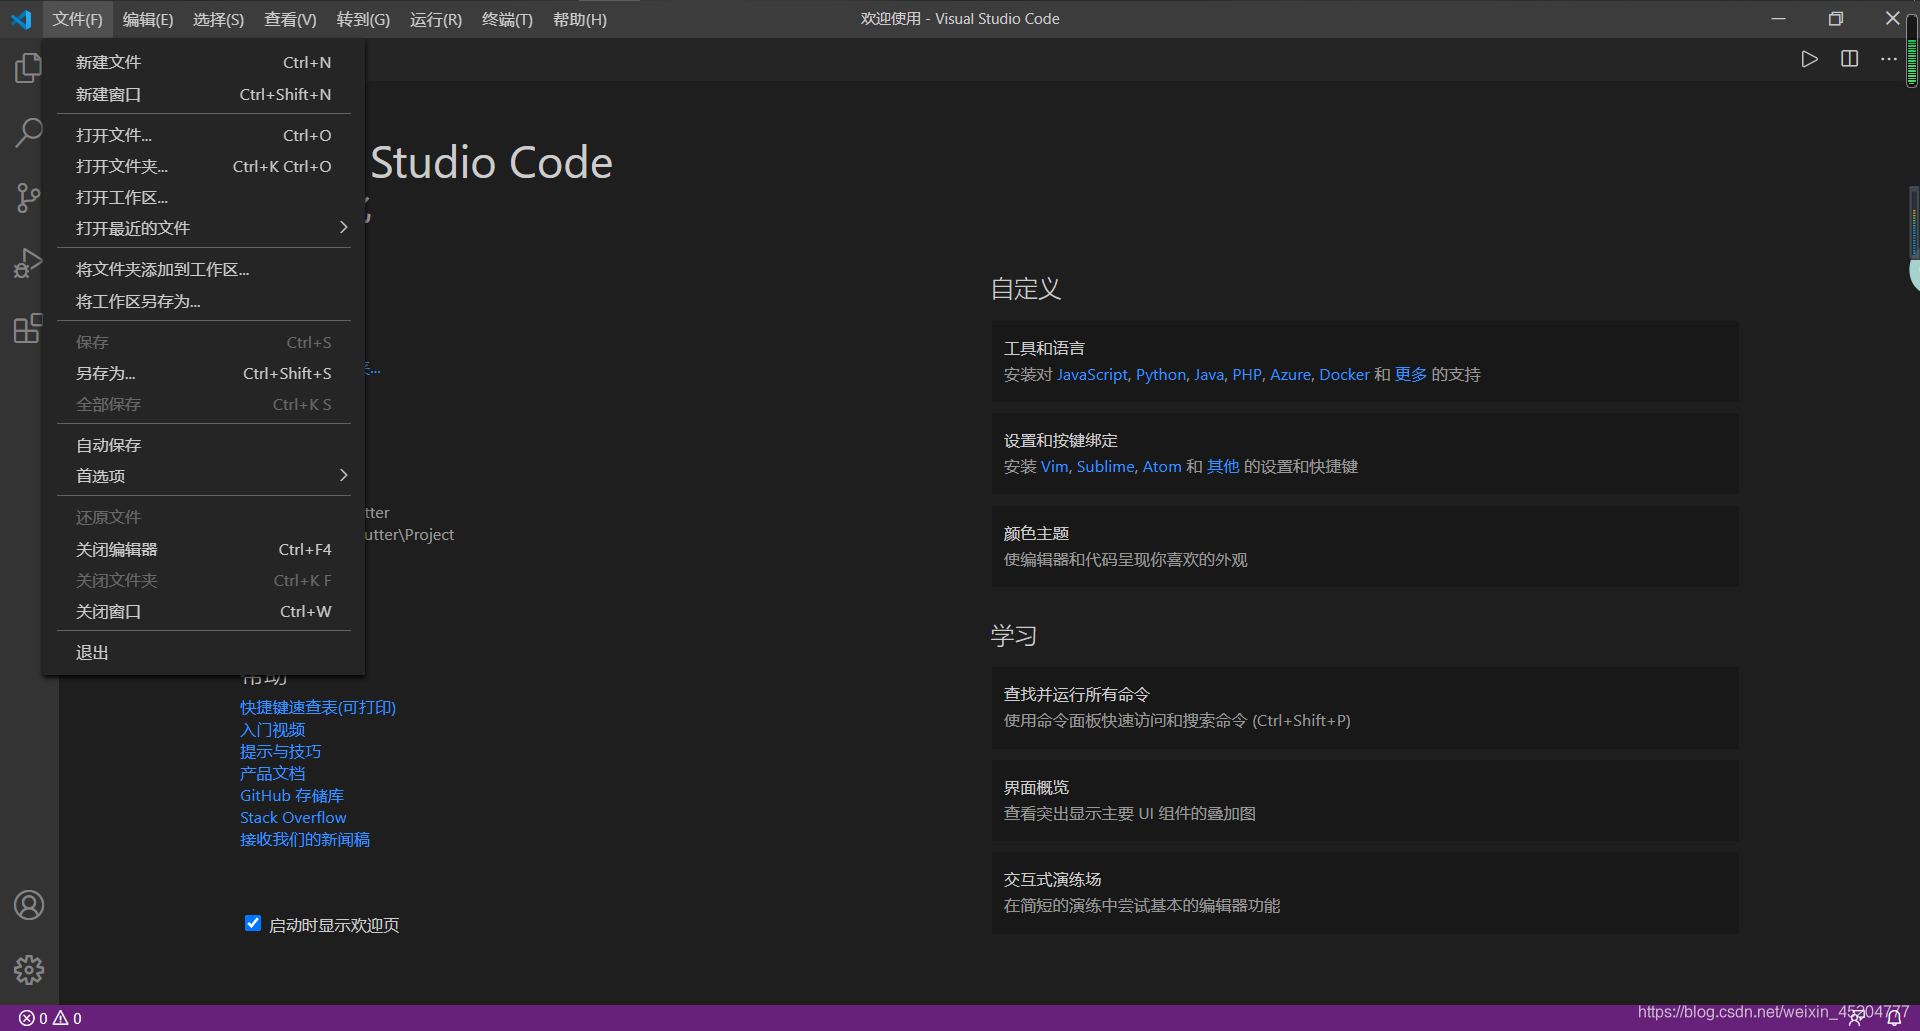The image size is (1920, 1031).
Task: Open the Source Control view icon
Action: click(x=28, y=197)
